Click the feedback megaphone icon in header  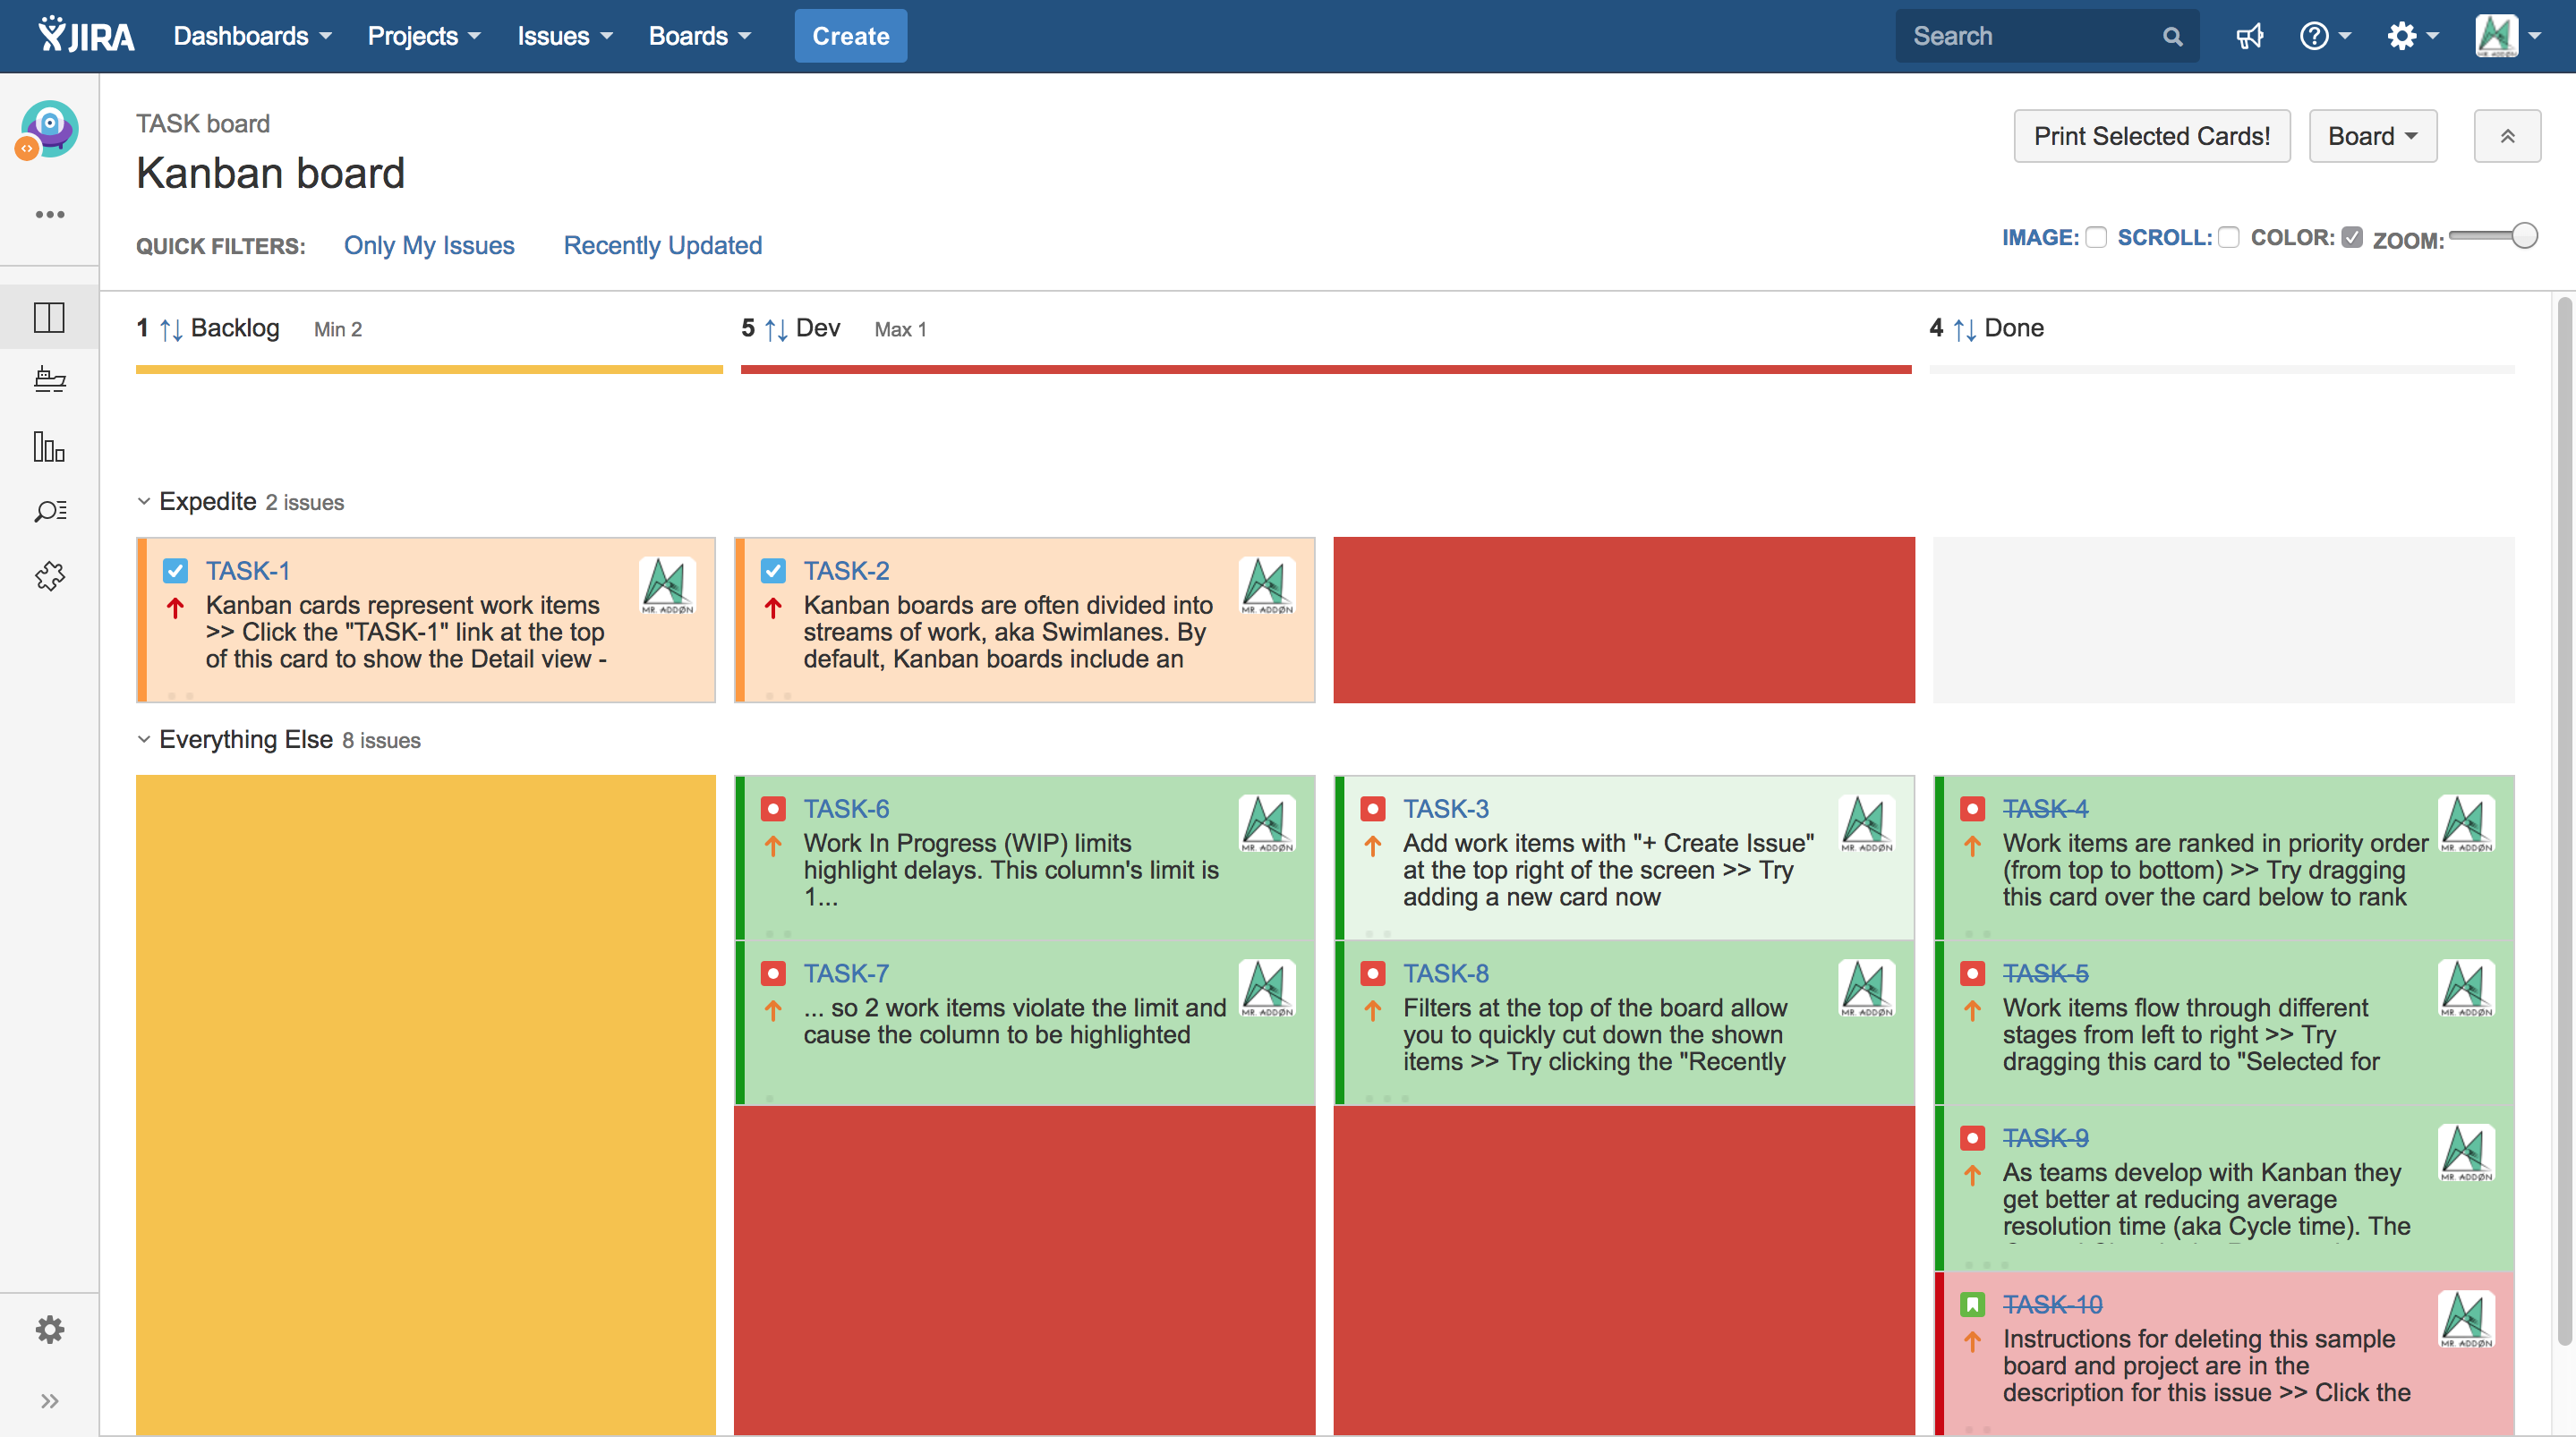click(2249, 37)
